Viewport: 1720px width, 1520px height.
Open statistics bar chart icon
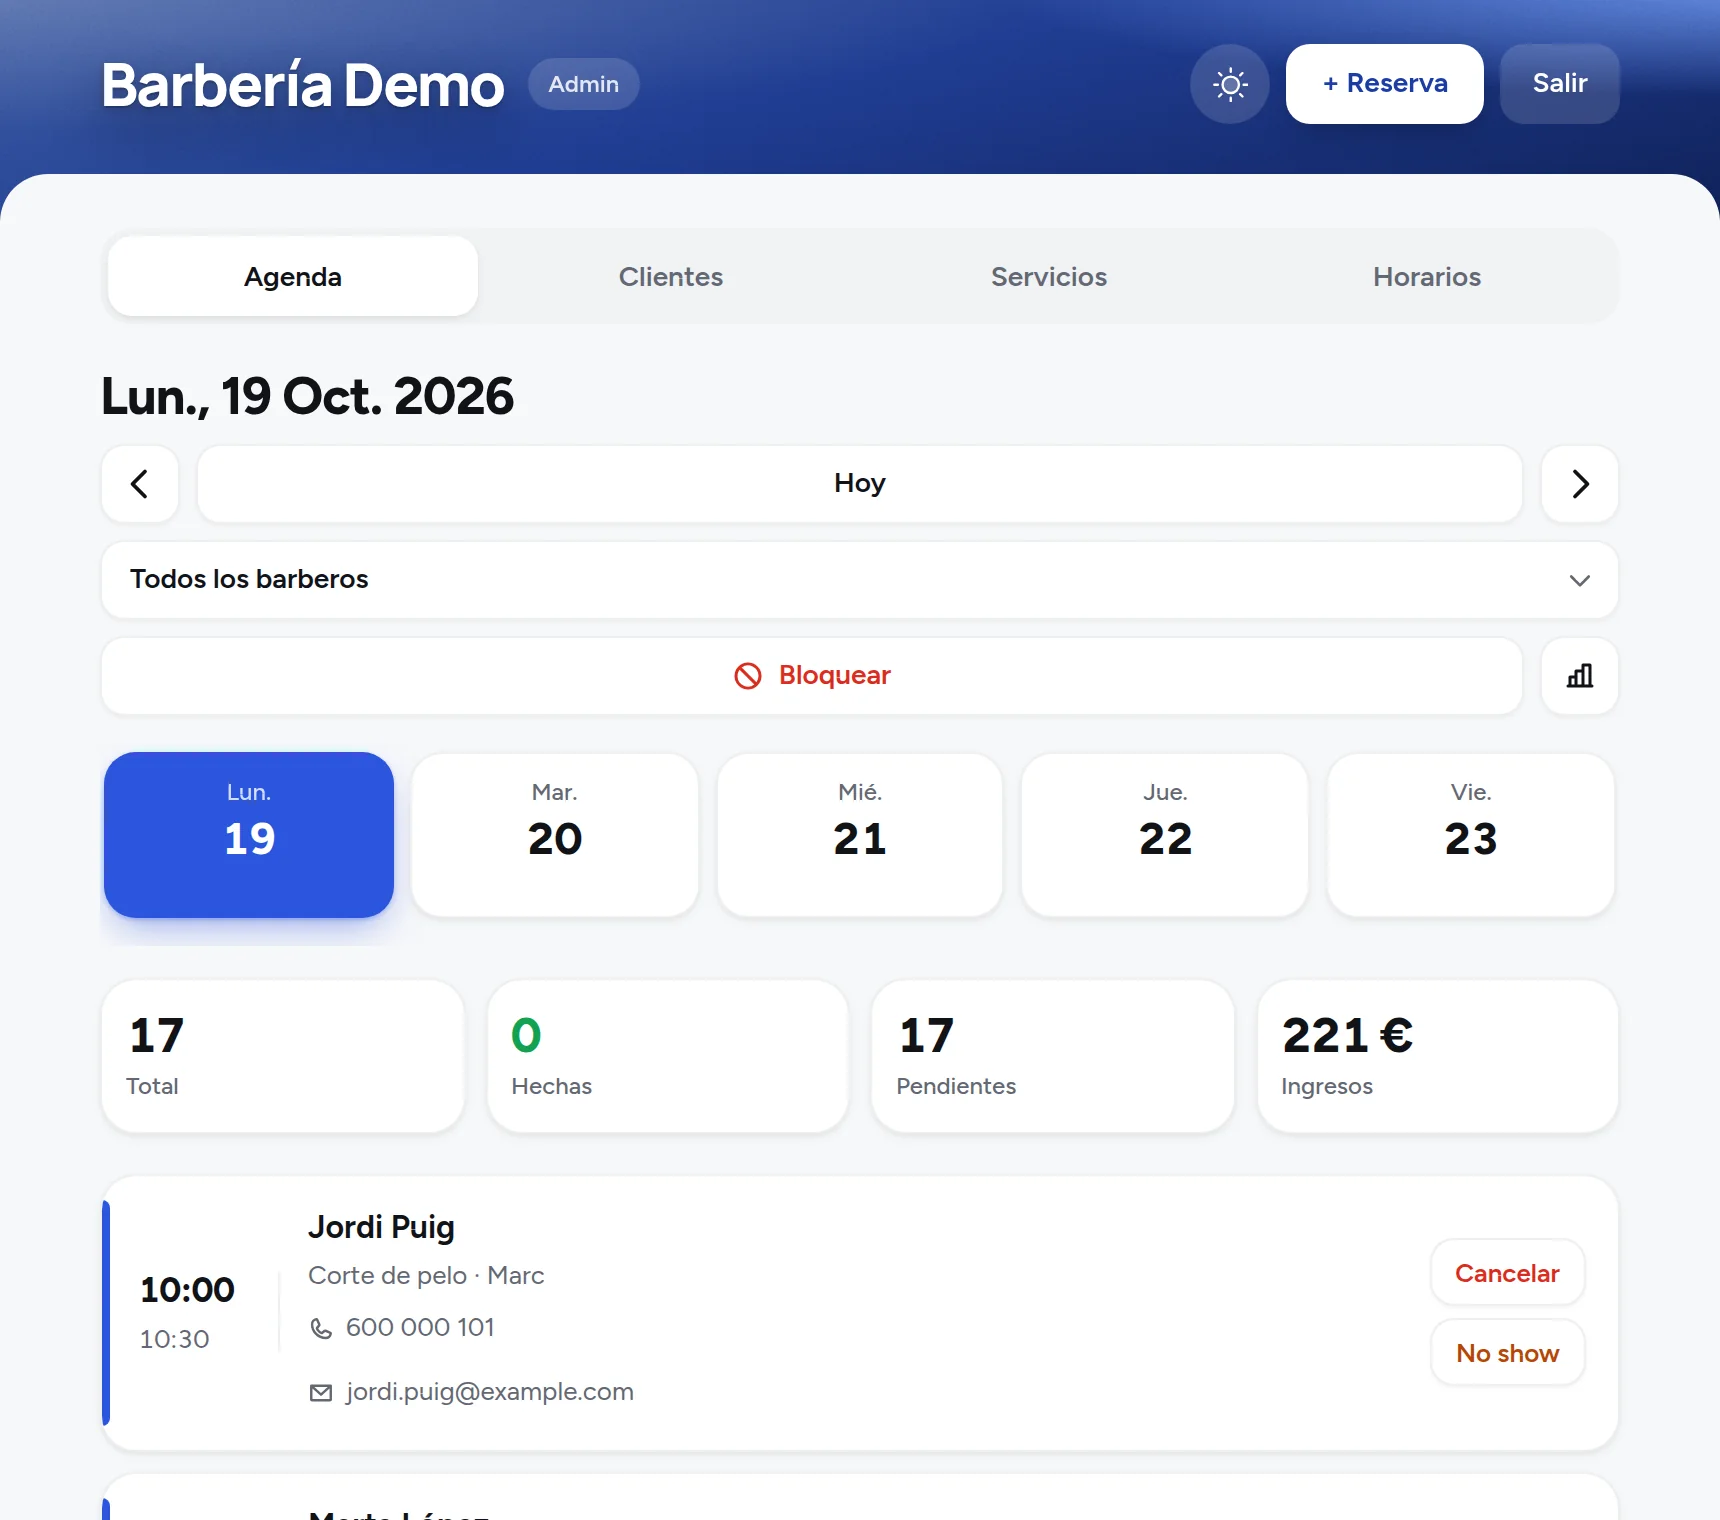pyautogui.click(x=1580, y=676)
